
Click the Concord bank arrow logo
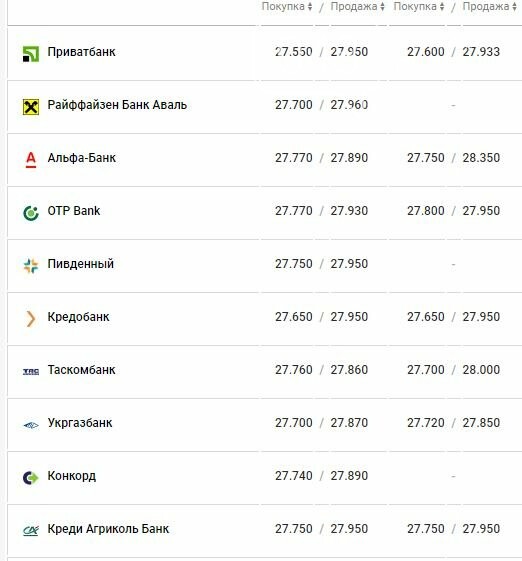pos(31,478)
